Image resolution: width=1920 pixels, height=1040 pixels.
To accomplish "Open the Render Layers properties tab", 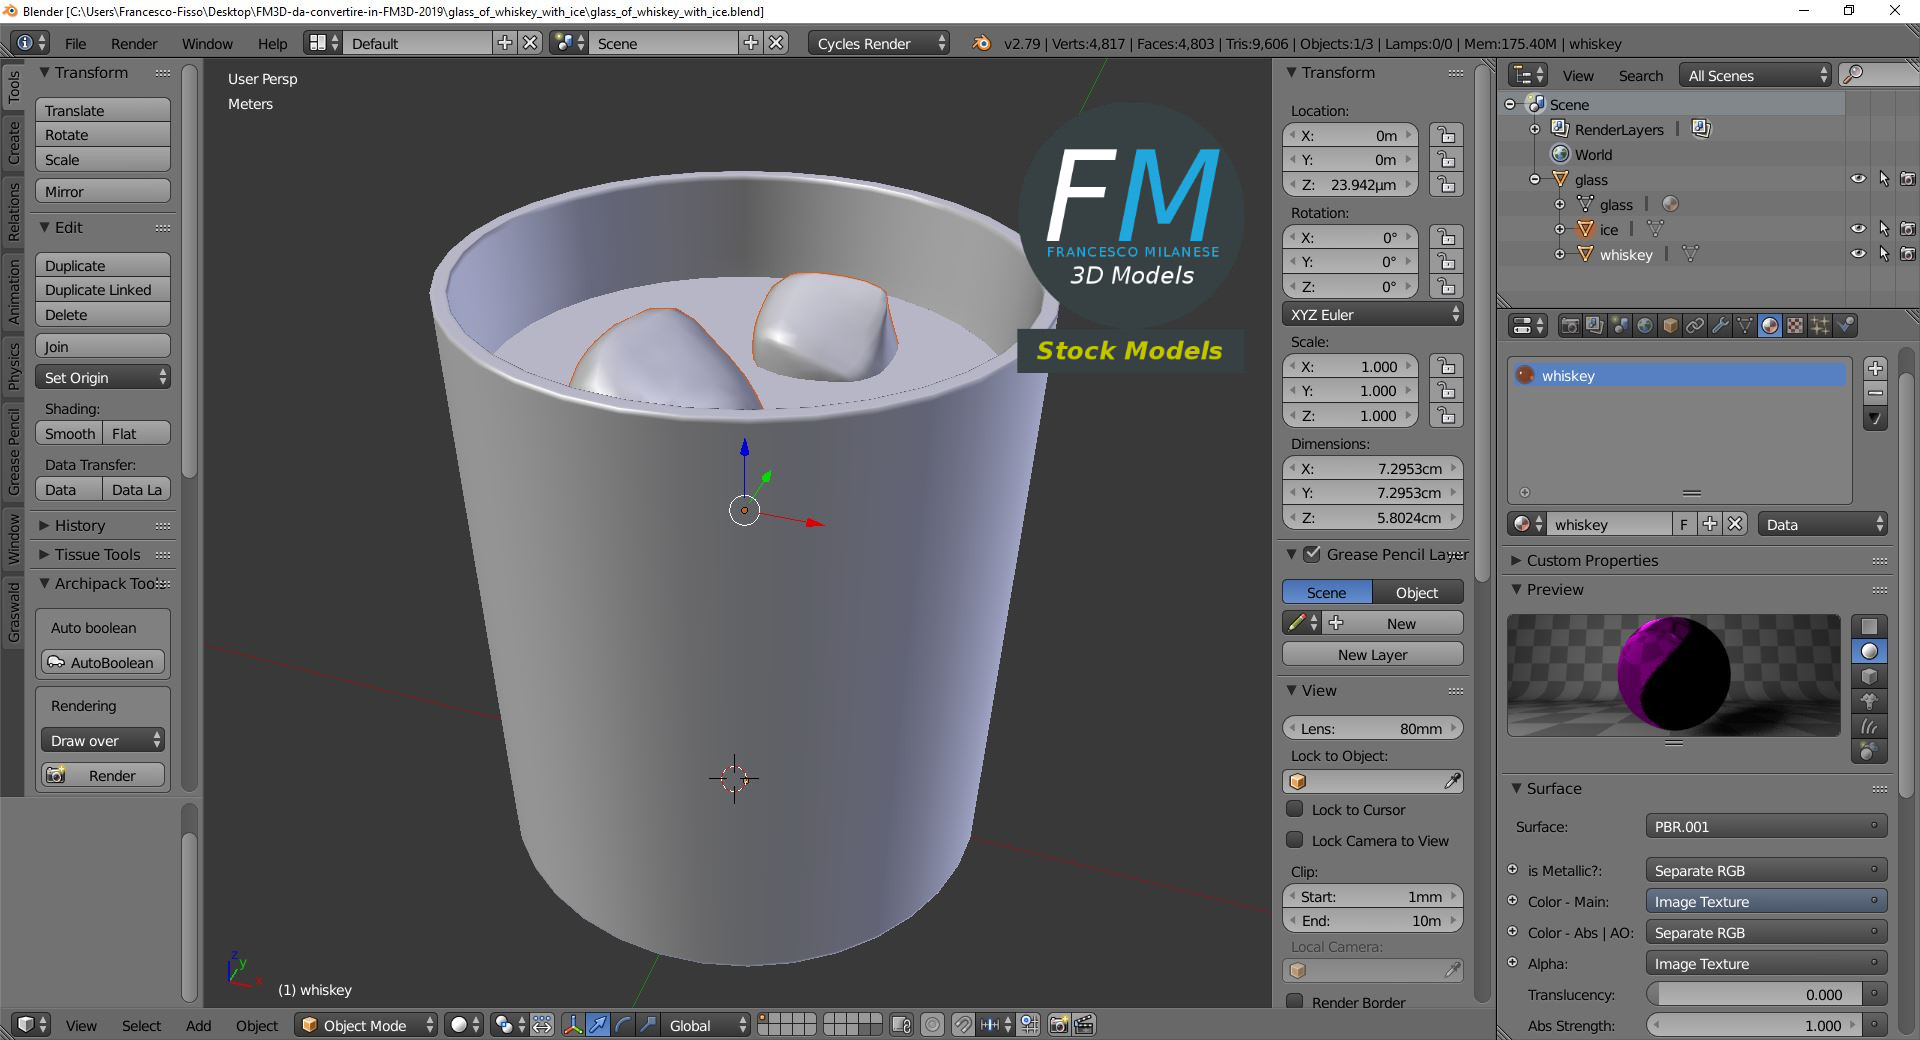I will [x=1595, y=326].
